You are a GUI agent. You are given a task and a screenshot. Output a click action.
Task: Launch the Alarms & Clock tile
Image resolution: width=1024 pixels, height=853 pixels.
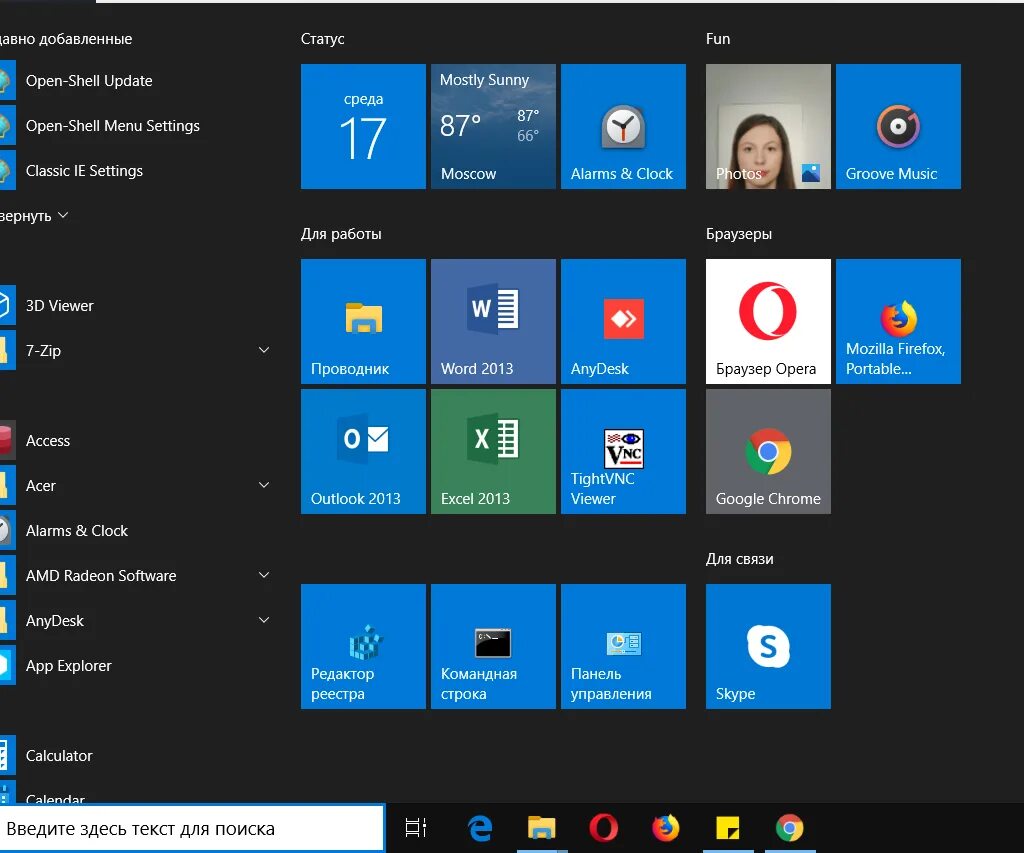623,126
